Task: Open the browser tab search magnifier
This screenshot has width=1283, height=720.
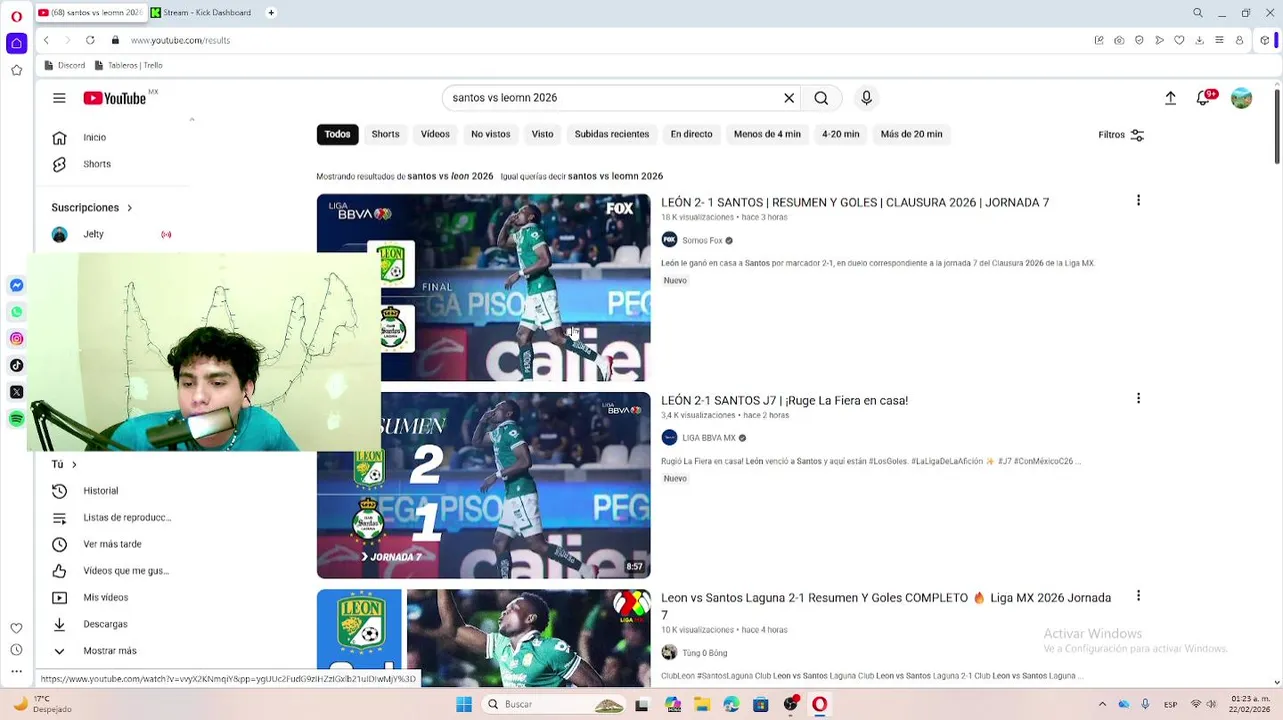Action: 1198,13
